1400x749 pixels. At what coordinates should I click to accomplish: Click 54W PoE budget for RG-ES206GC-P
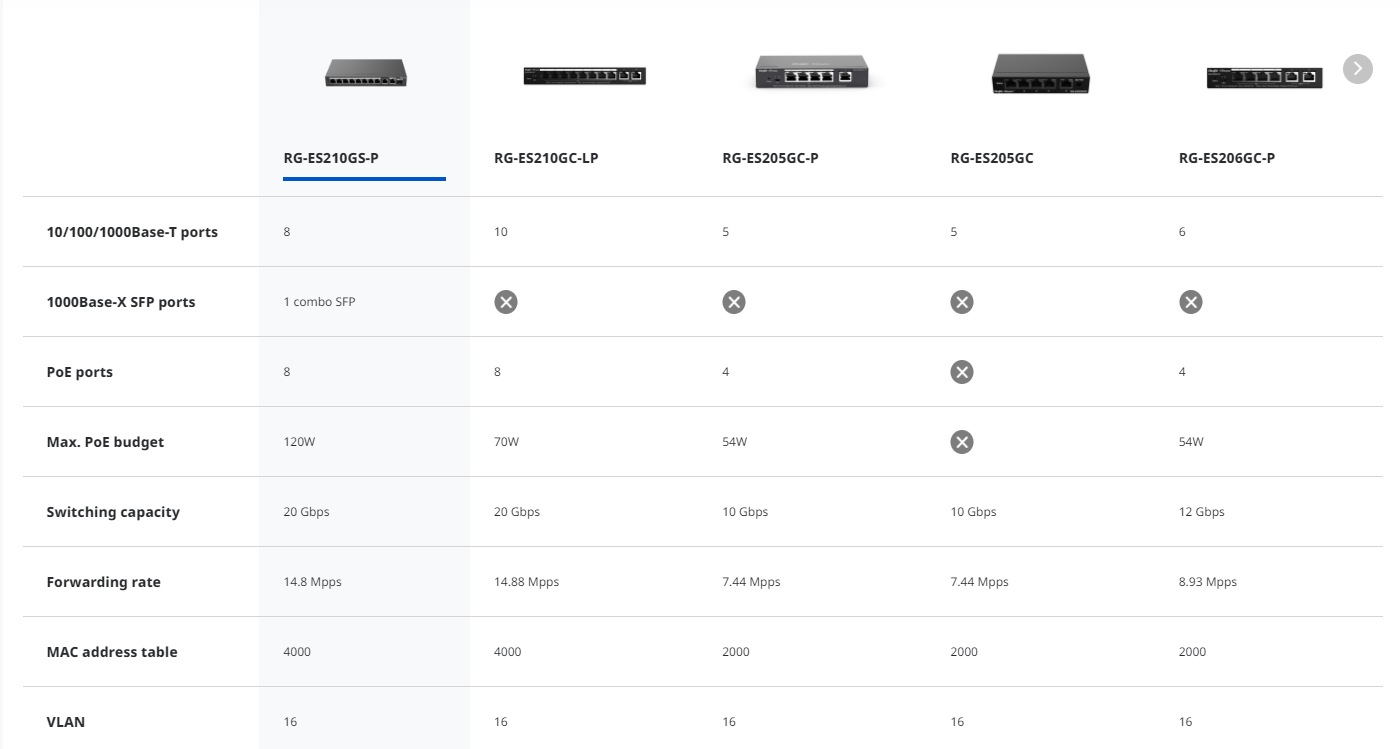[1191, 442]
